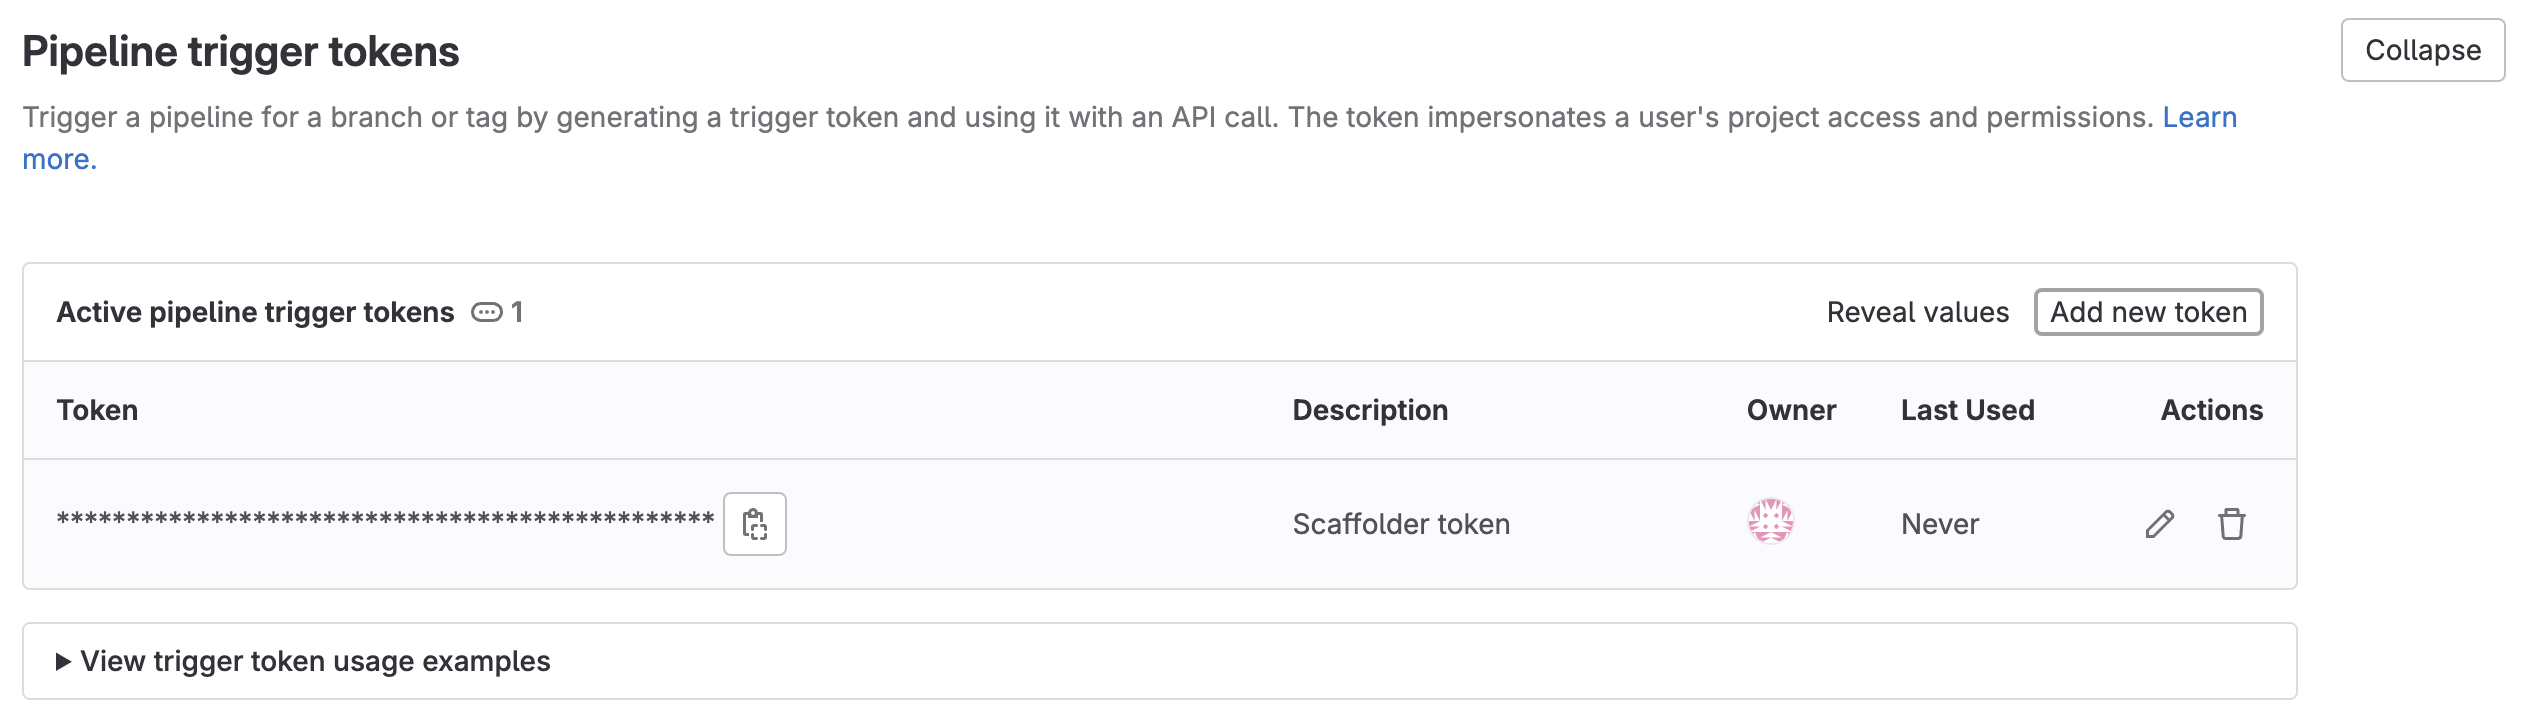Reveal values of the trigger tokens
Screen dimensions: 2522x726
coord(1917,313)
